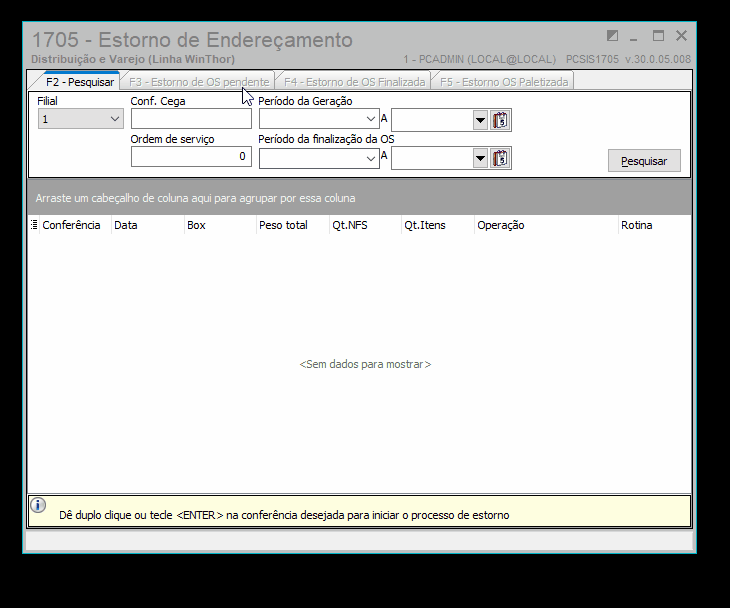Click the restore-layout icon in title bar
This screenshot has width=730, height=608.
[612, 36]
